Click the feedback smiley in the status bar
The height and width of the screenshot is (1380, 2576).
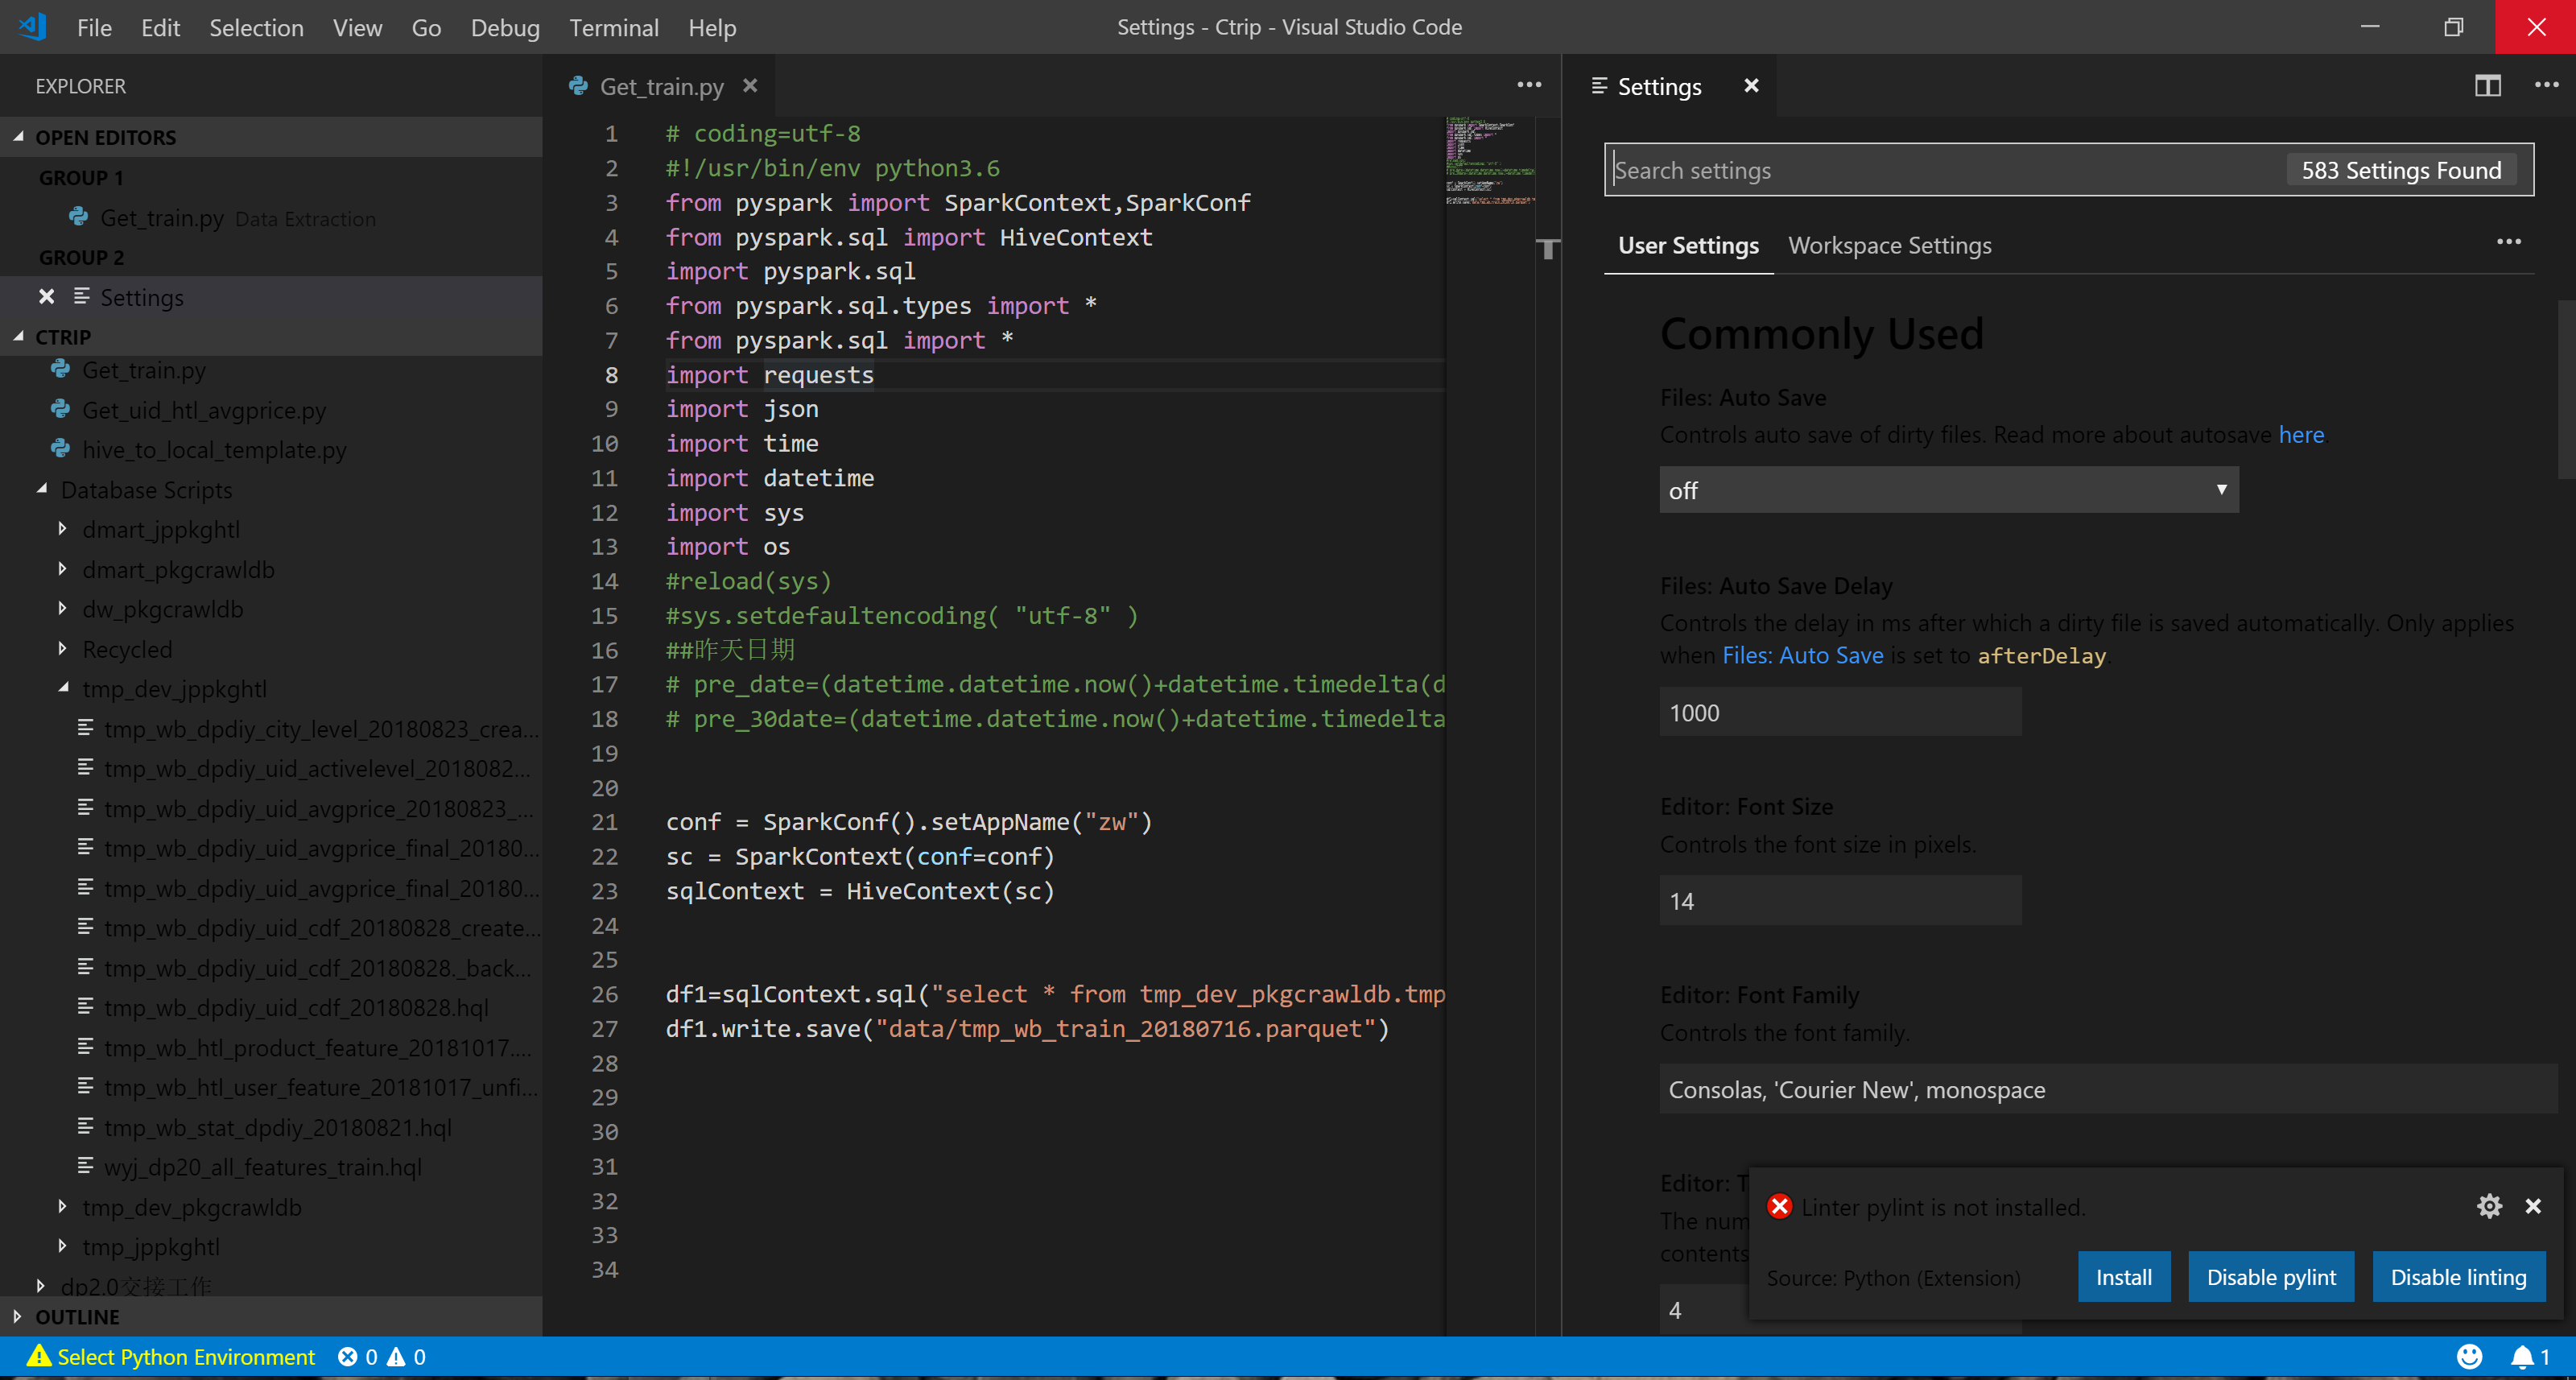tap(2469, 1357)
